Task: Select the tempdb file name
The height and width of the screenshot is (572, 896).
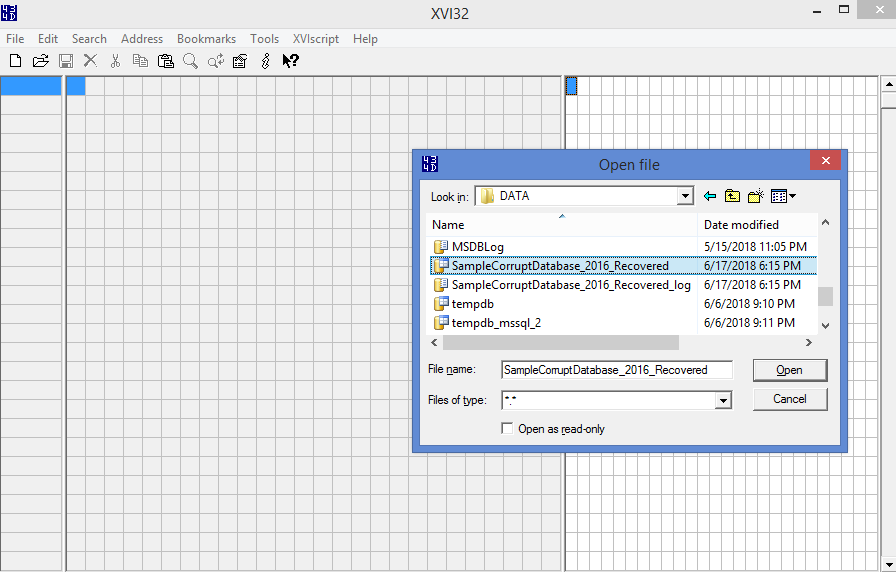Action: click(x=473, y=303)
